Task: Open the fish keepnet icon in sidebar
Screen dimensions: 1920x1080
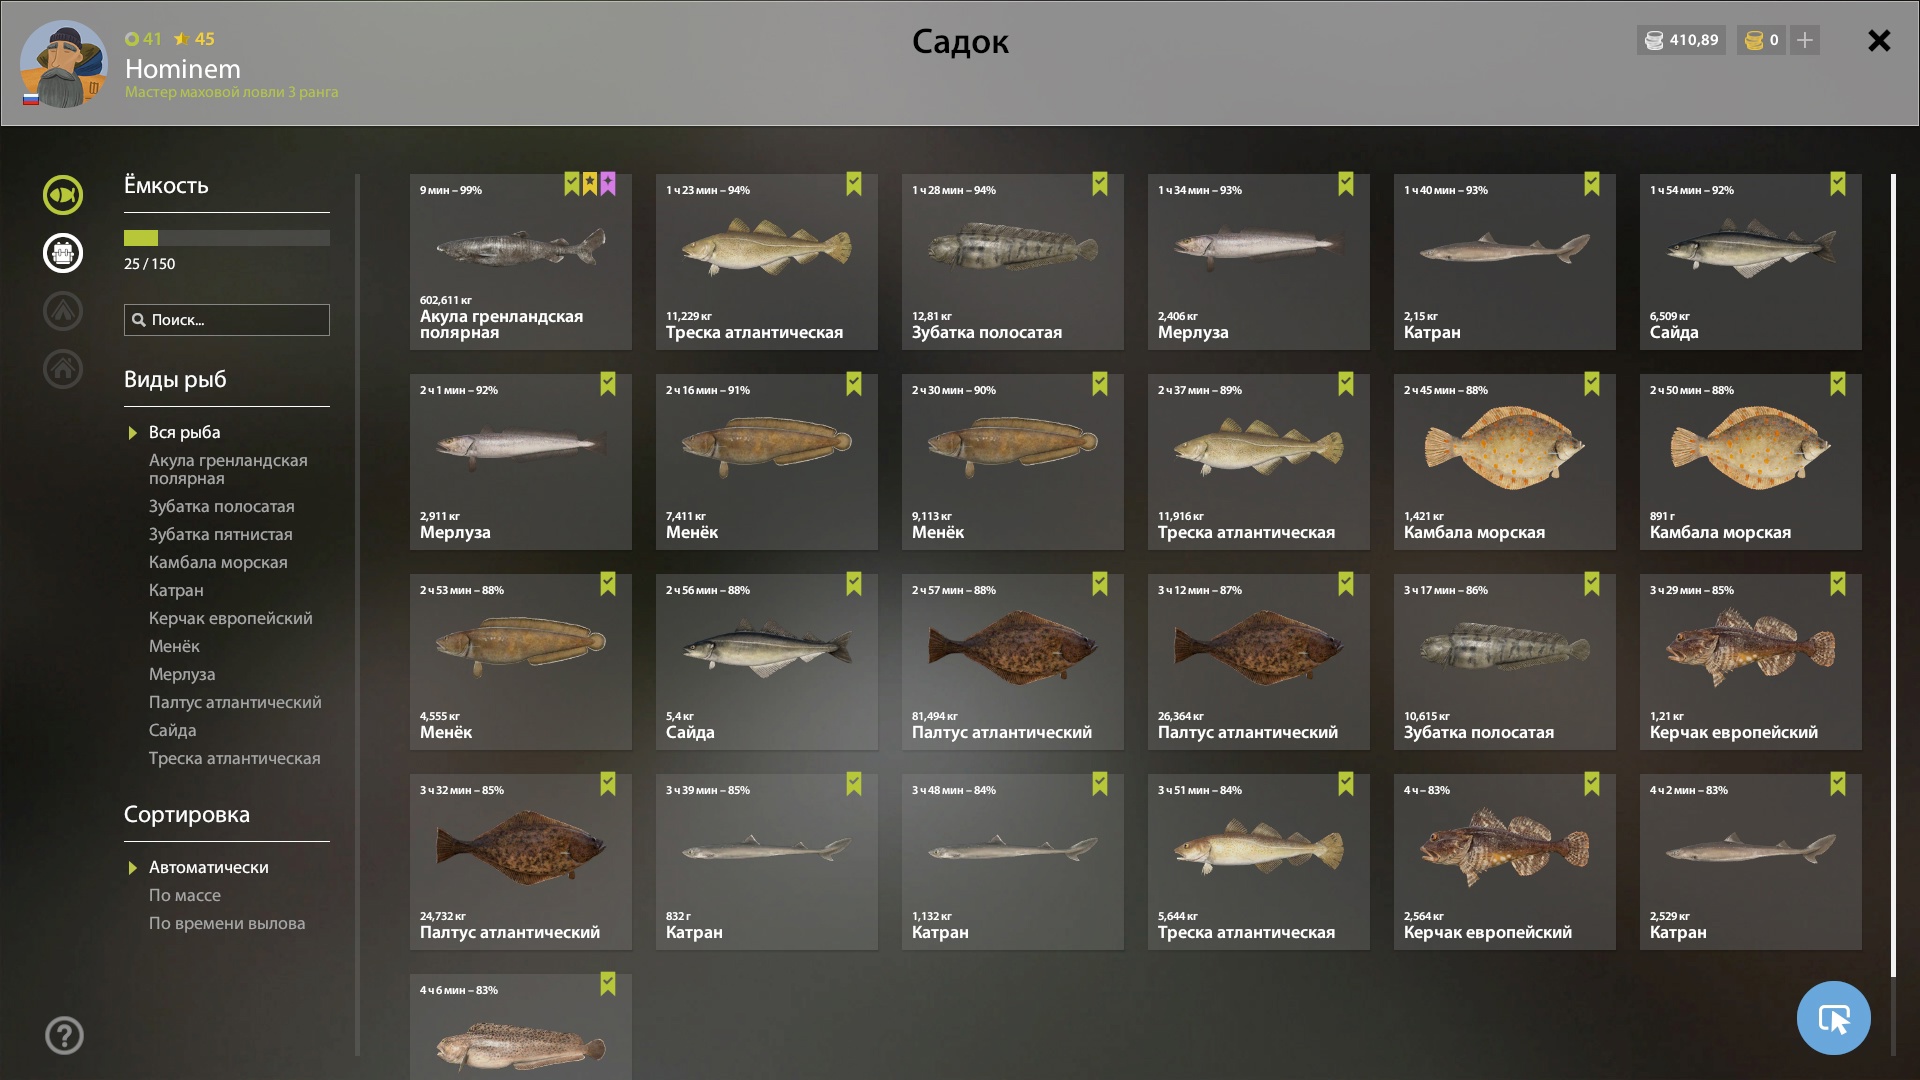Action: coord(62,194)
